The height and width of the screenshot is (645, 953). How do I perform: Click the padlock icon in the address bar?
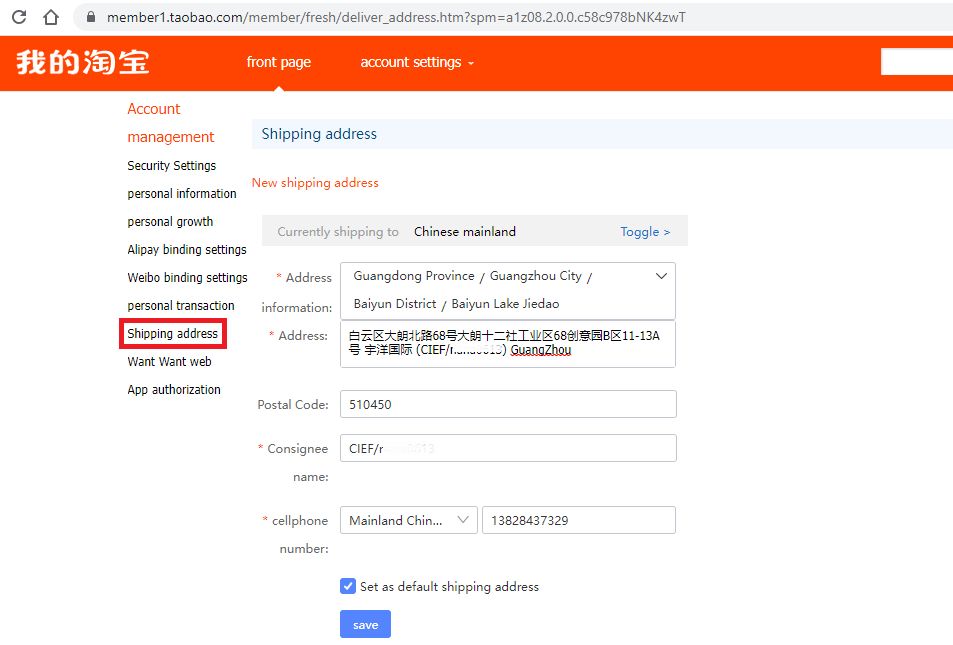click(89, 17)
